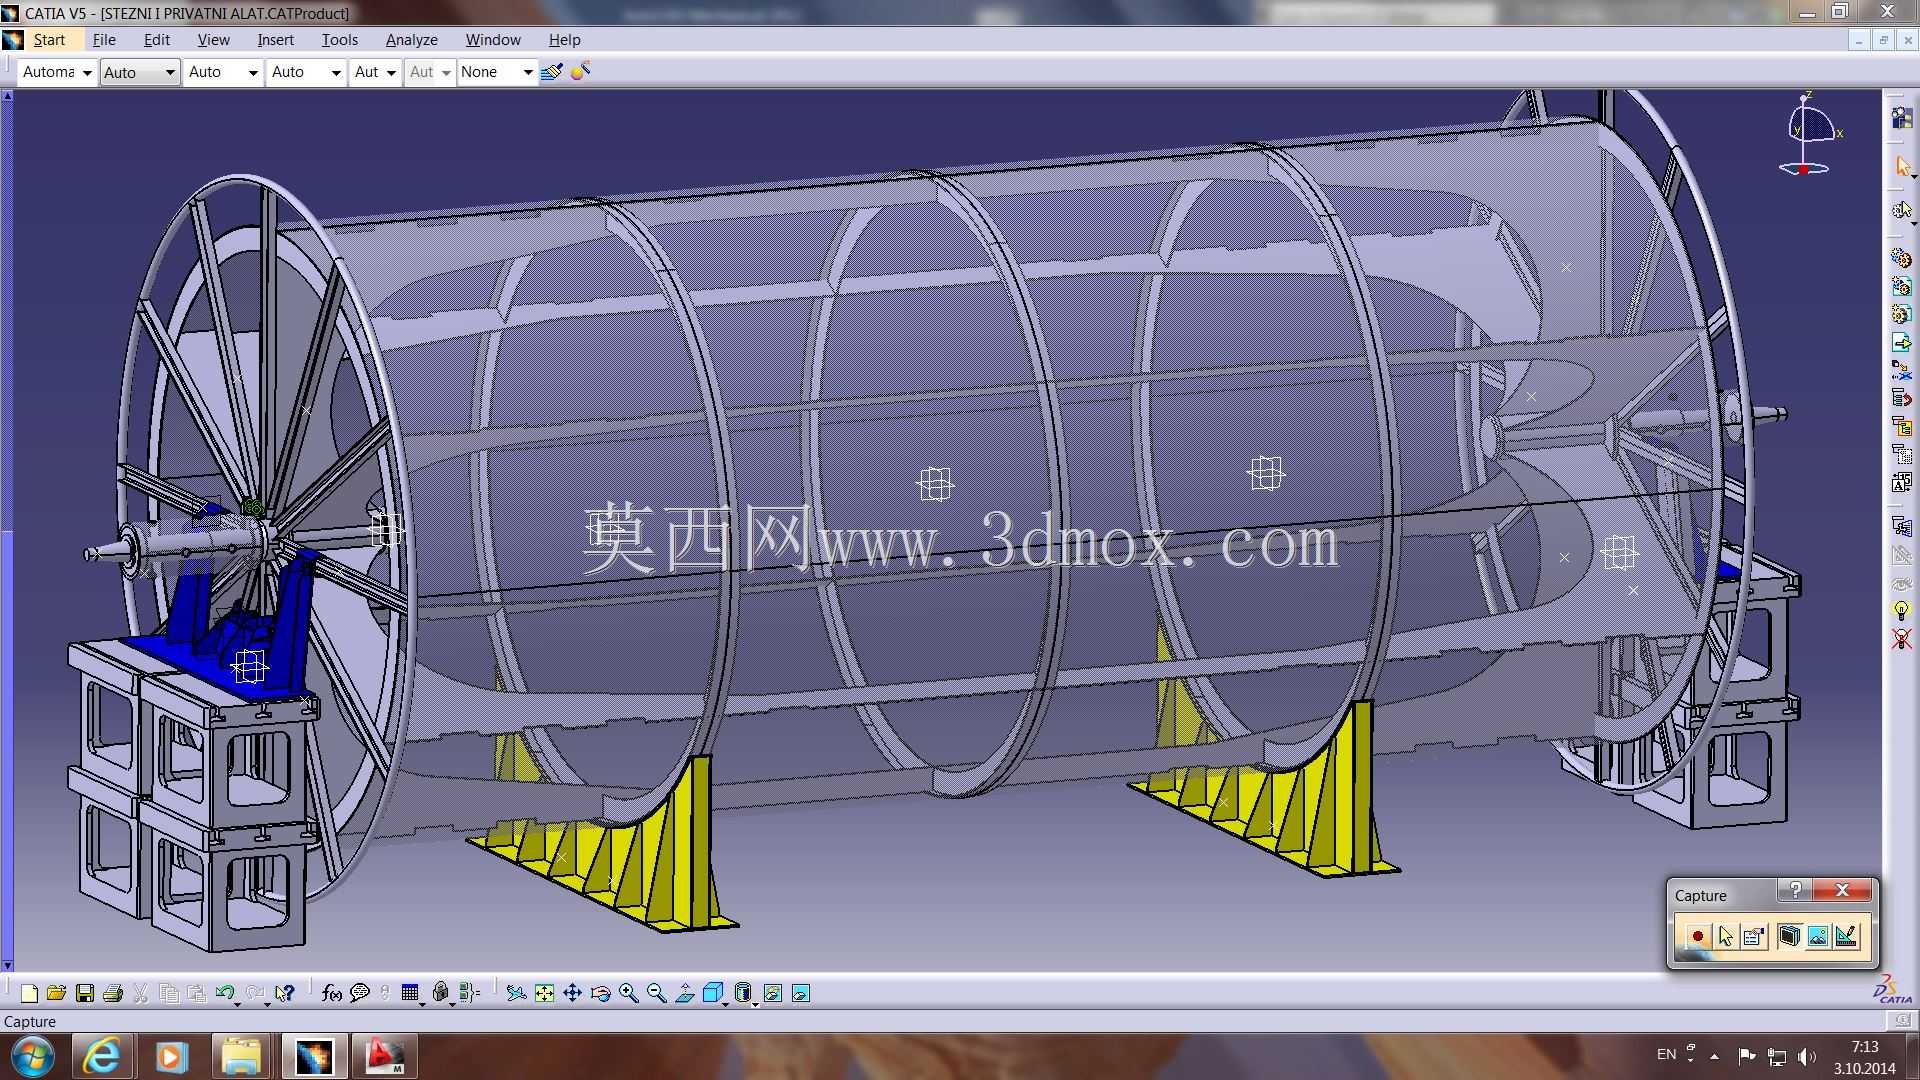
Task: Click the Capture dialog help question button
Action: (x=1795, y=890)
